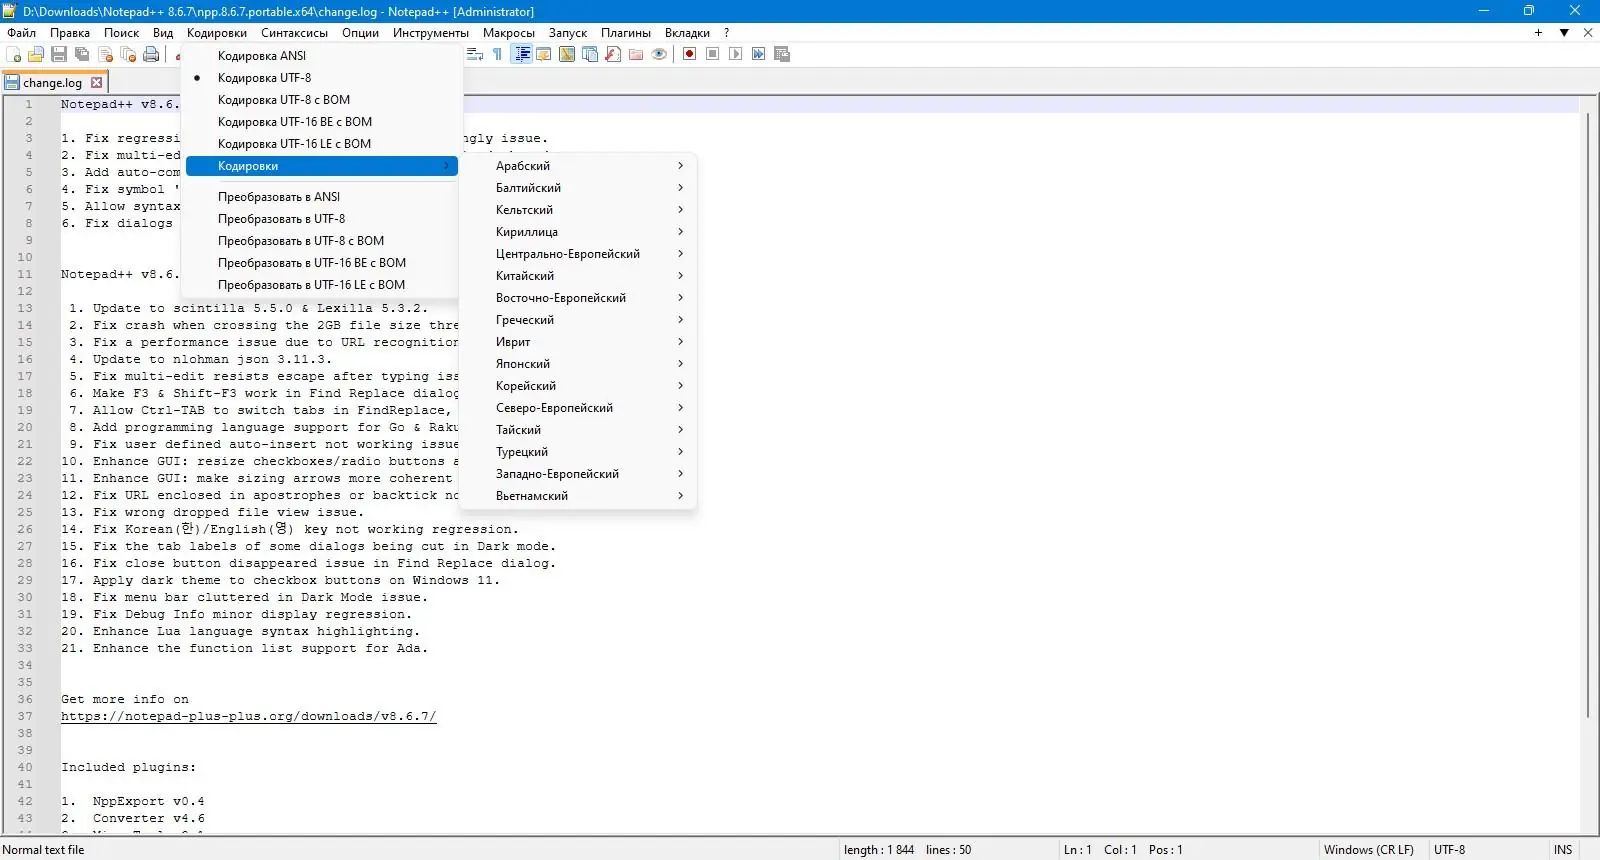
Task: Click the Close All documents toolbar icon
Action: (128, 54)
